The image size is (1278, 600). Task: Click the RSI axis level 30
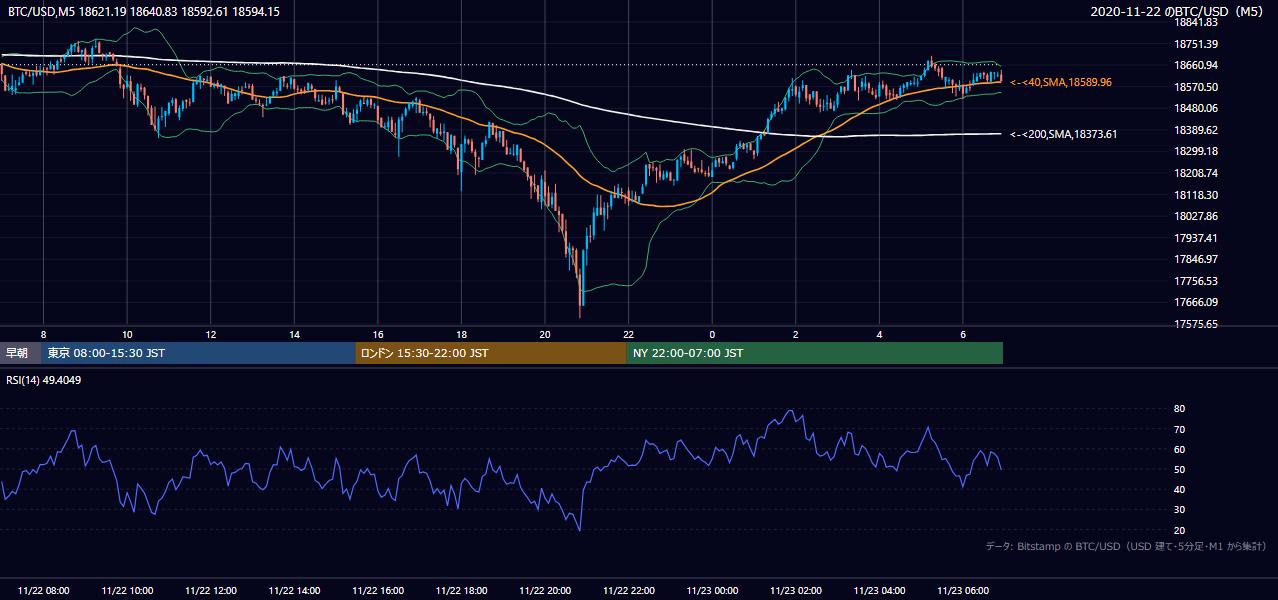[1179, 510]
